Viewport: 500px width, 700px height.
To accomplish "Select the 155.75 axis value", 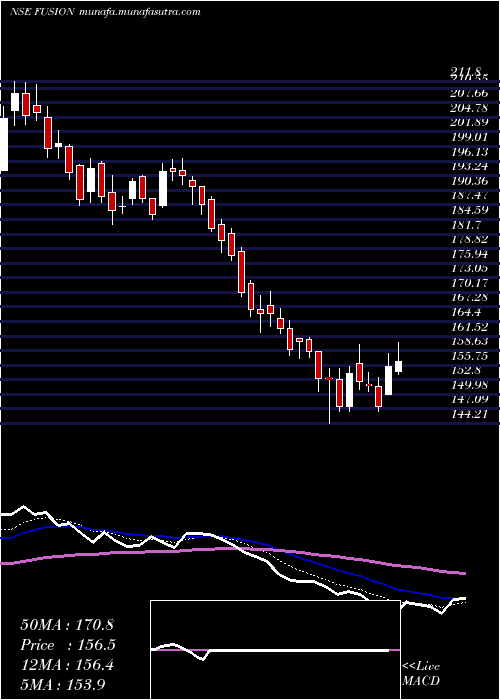I will point(470,355).
